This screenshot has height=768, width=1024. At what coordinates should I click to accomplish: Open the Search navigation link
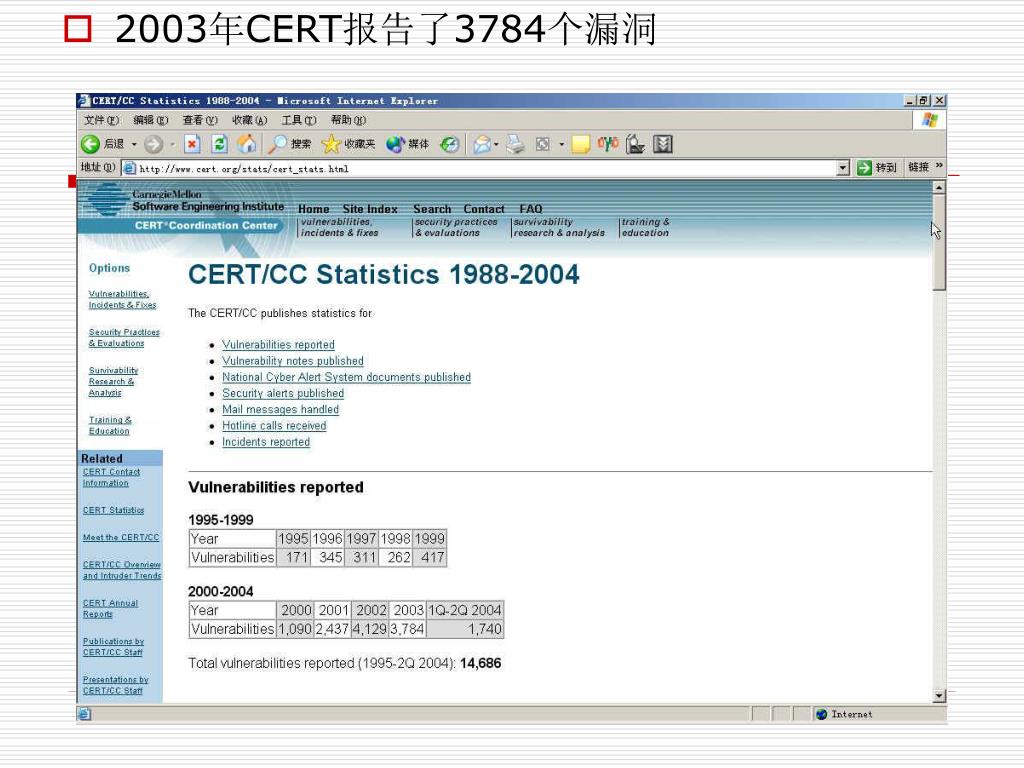(x=432, y=209)
